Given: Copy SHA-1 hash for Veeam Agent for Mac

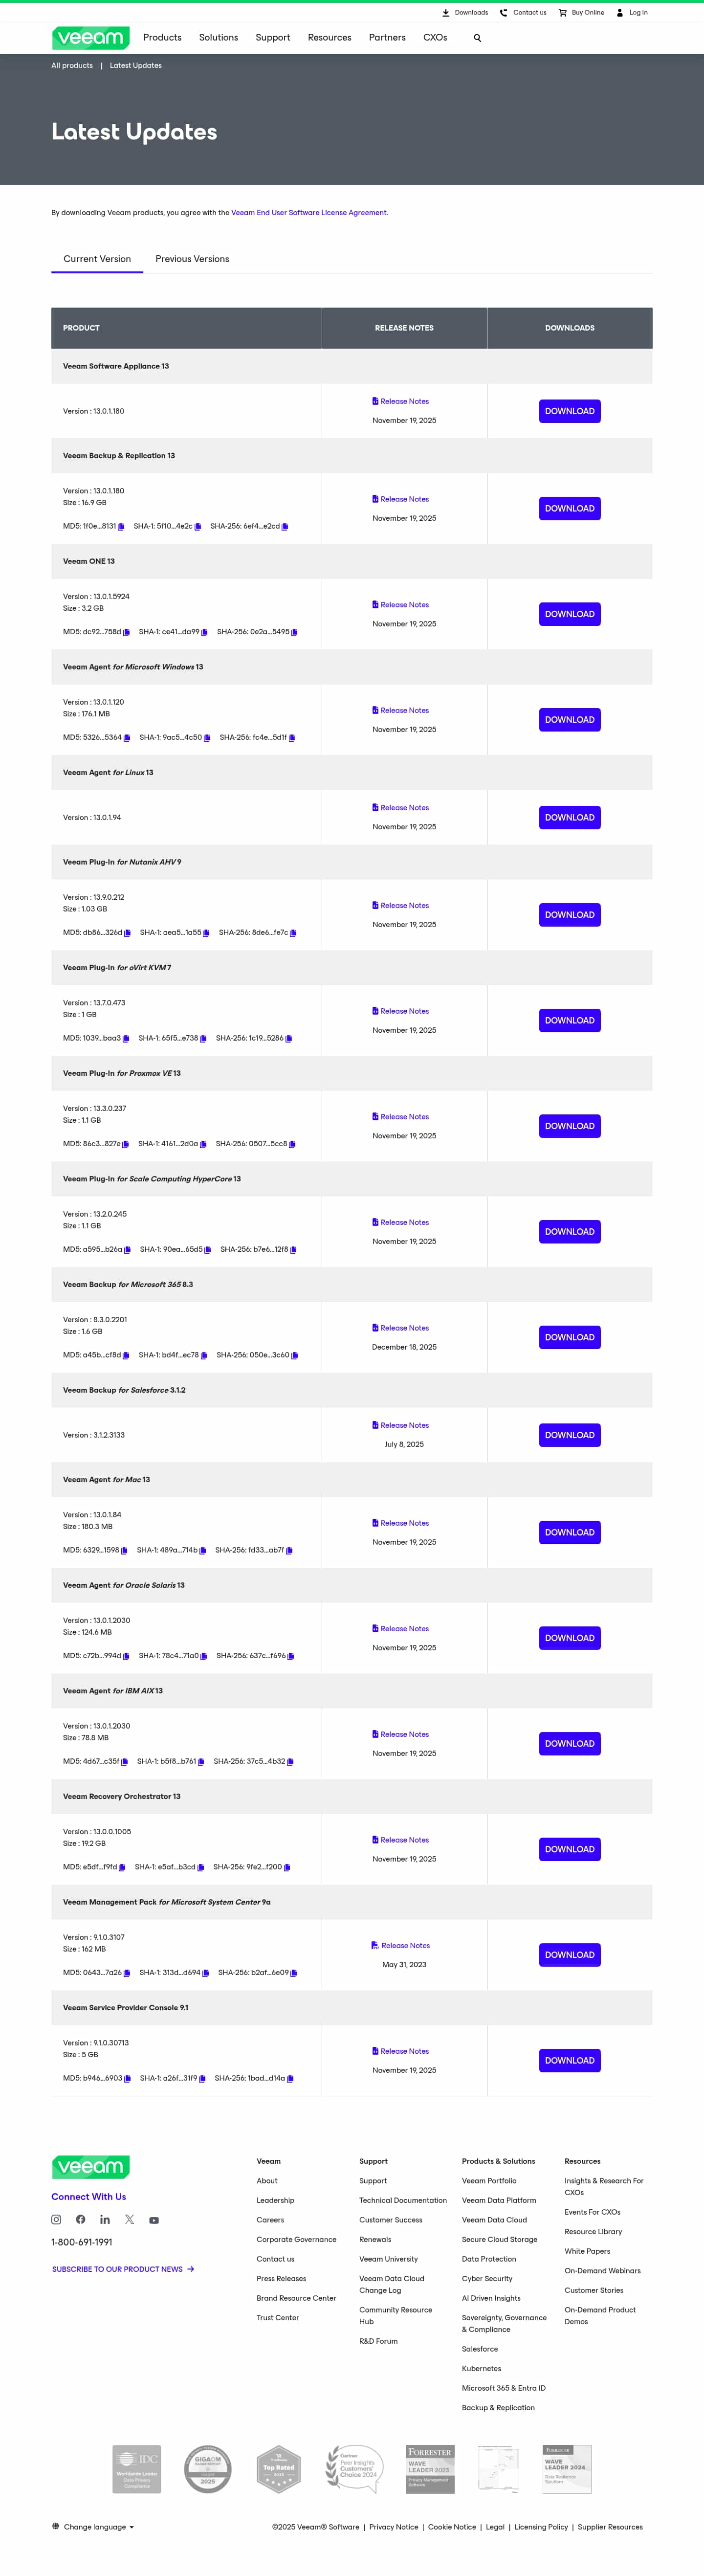Looking at the screenshot, I should 203,1551.
